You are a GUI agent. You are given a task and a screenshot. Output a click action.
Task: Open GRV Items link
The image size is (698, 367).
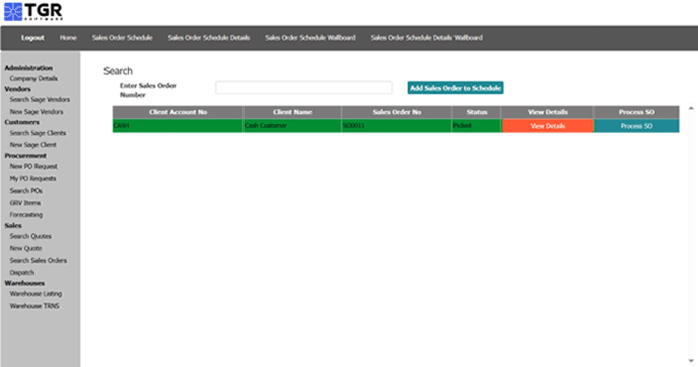click(x=25, y=203)
